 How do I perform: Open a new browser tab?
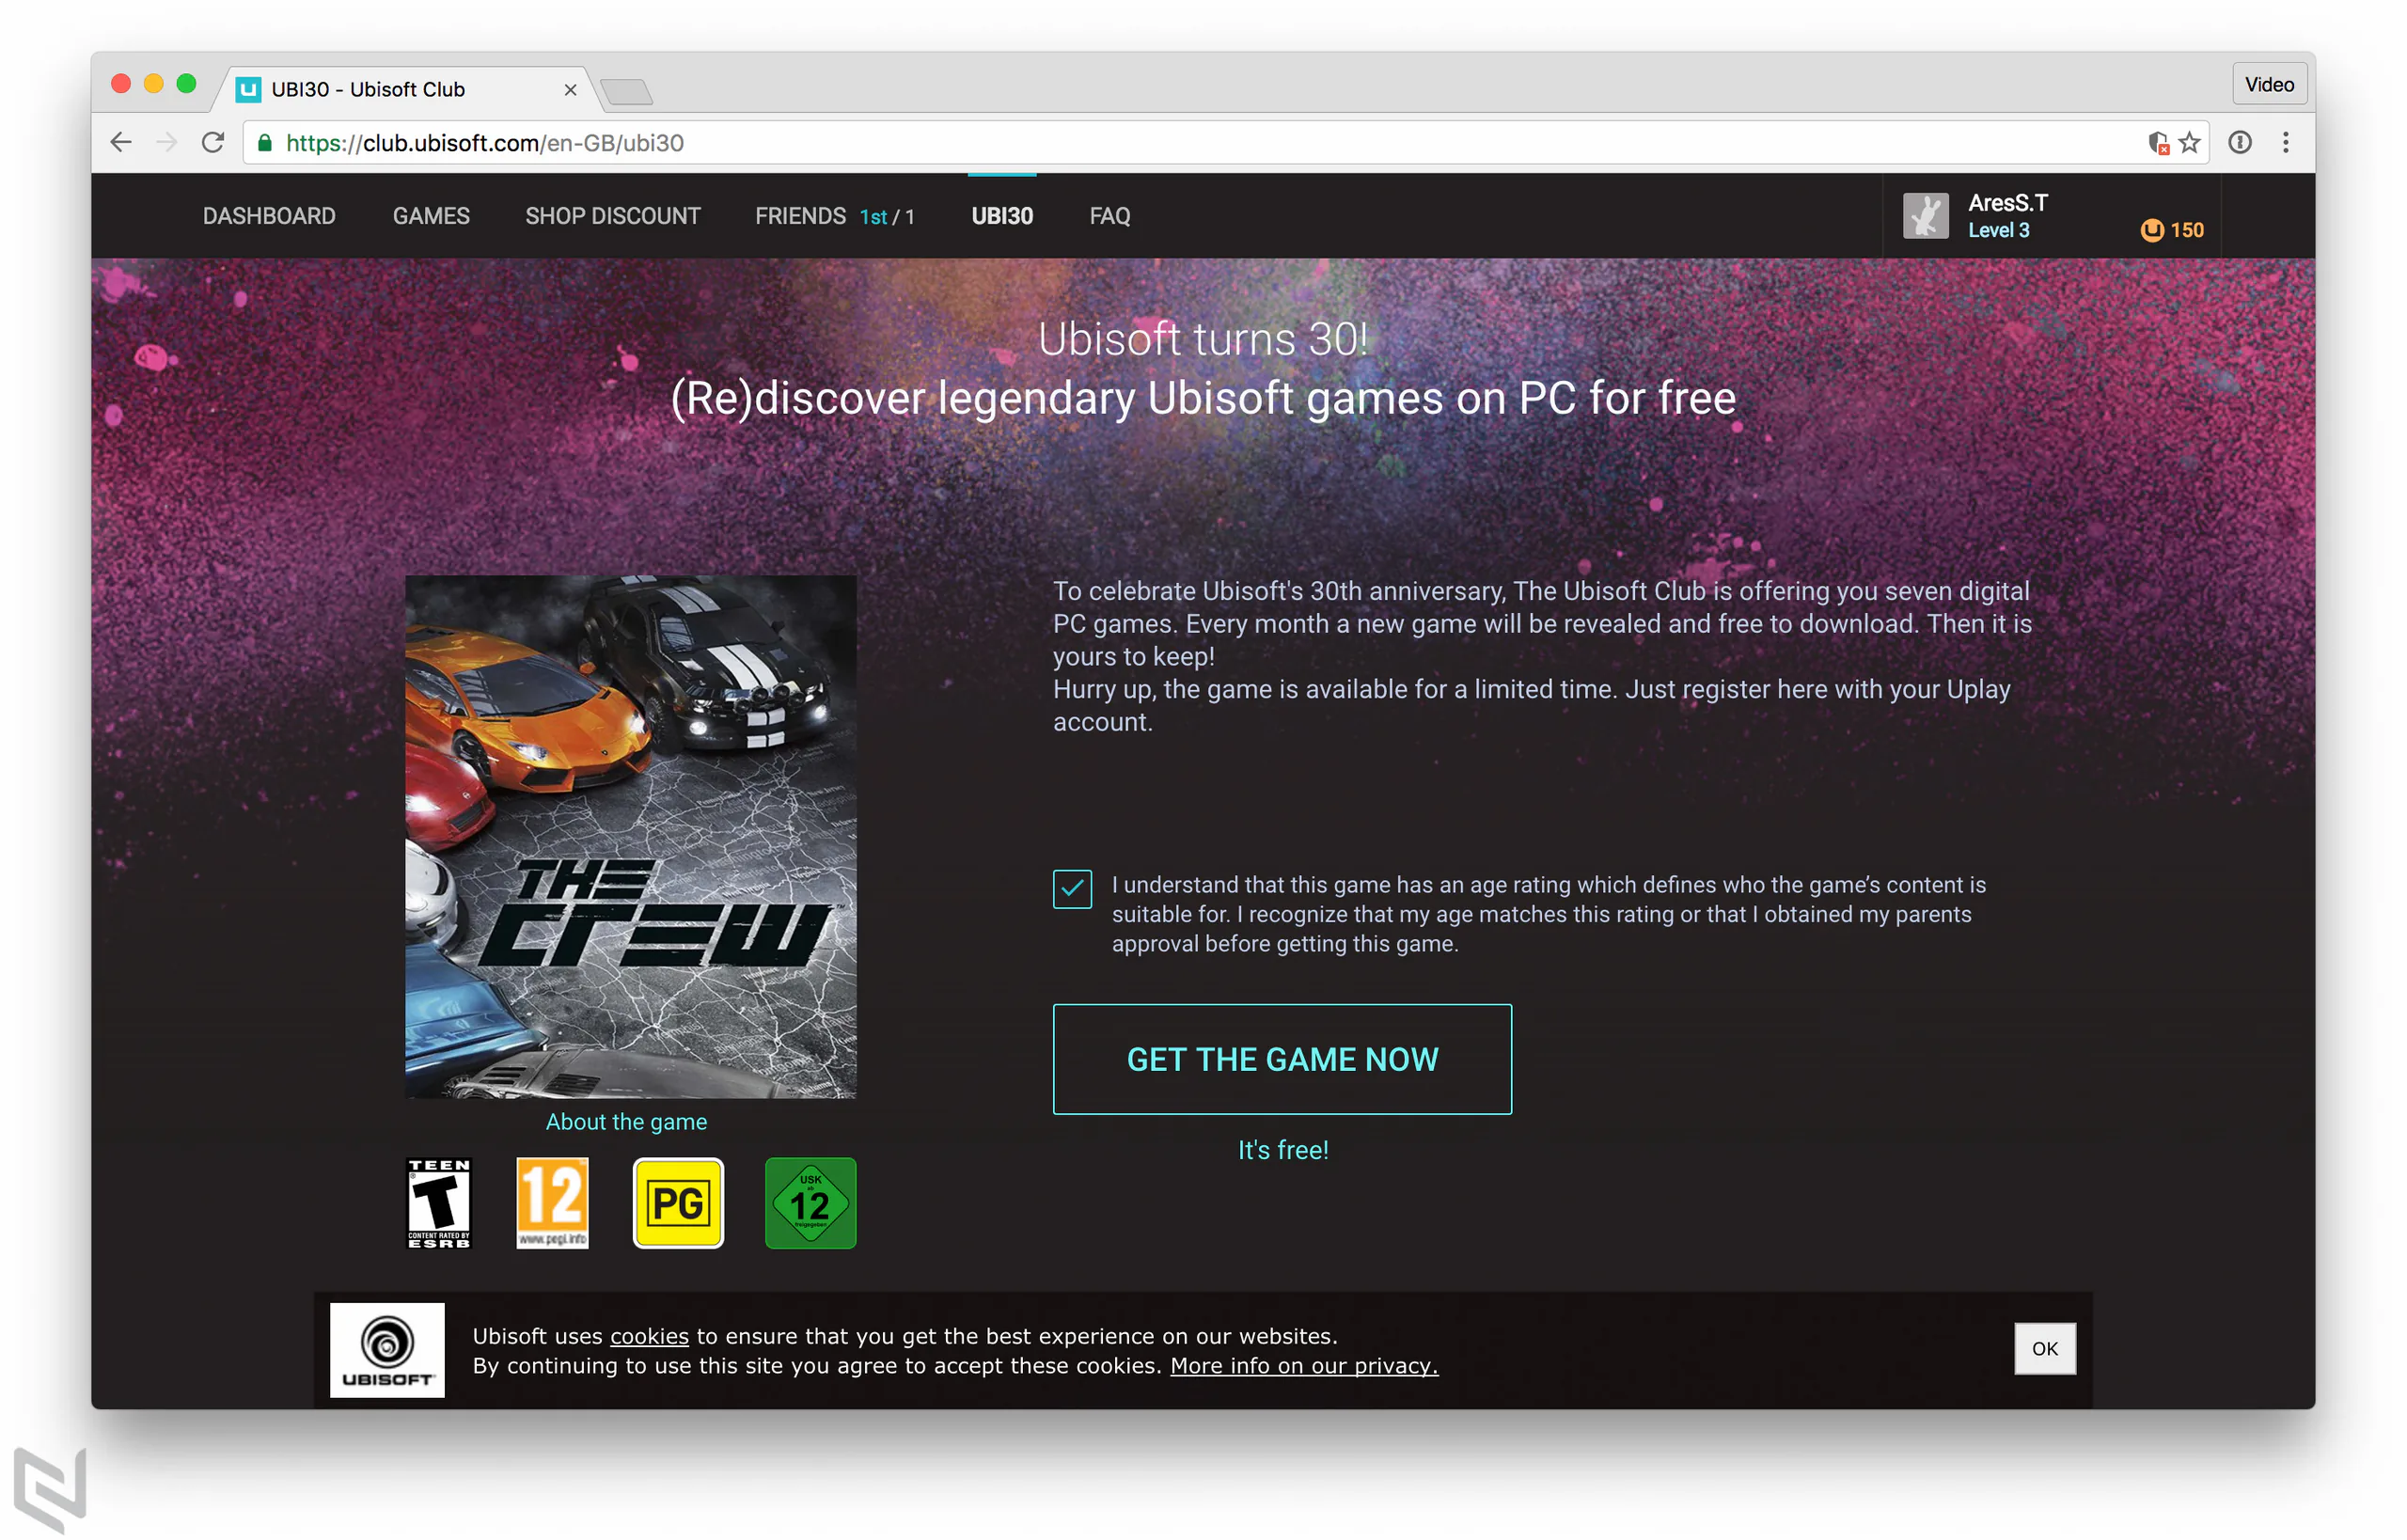[x=627, y=91]
